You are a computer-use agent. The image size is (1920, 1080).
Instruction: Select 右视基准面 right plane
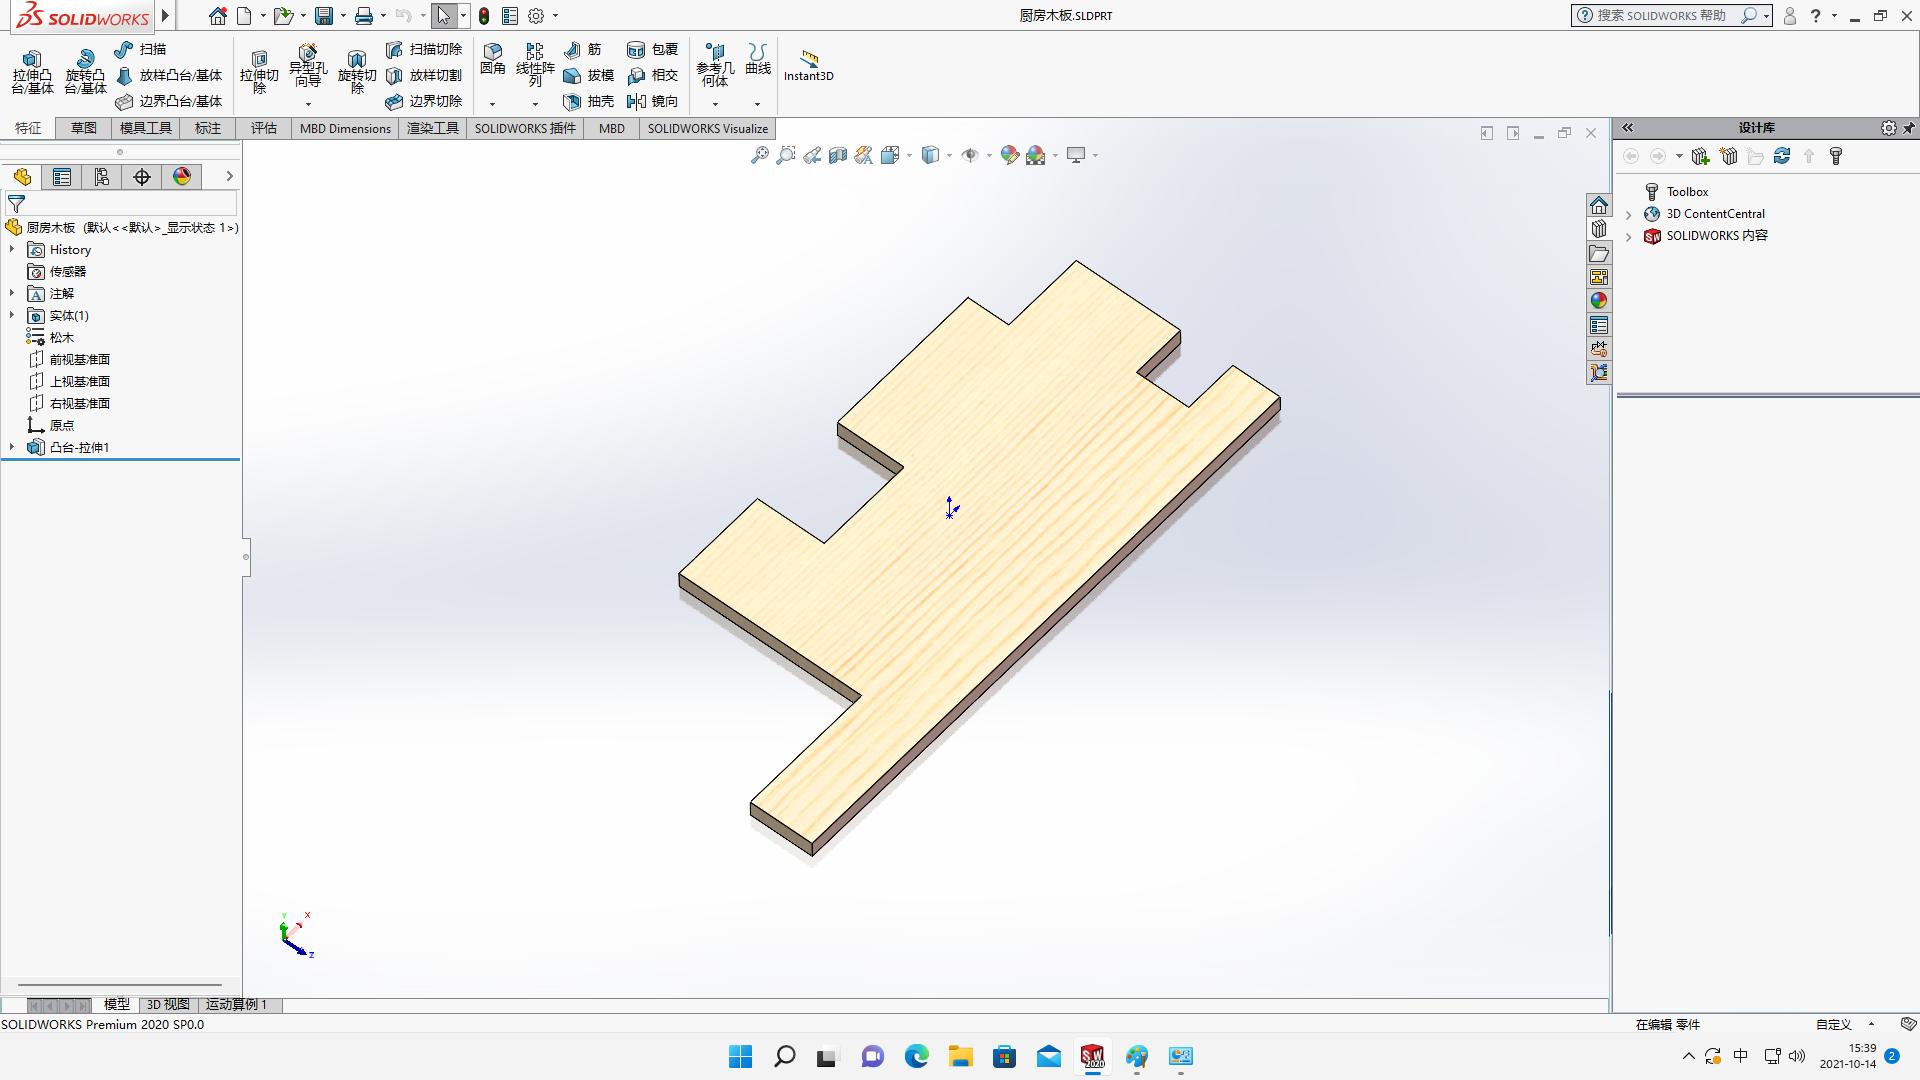[69, 403]
